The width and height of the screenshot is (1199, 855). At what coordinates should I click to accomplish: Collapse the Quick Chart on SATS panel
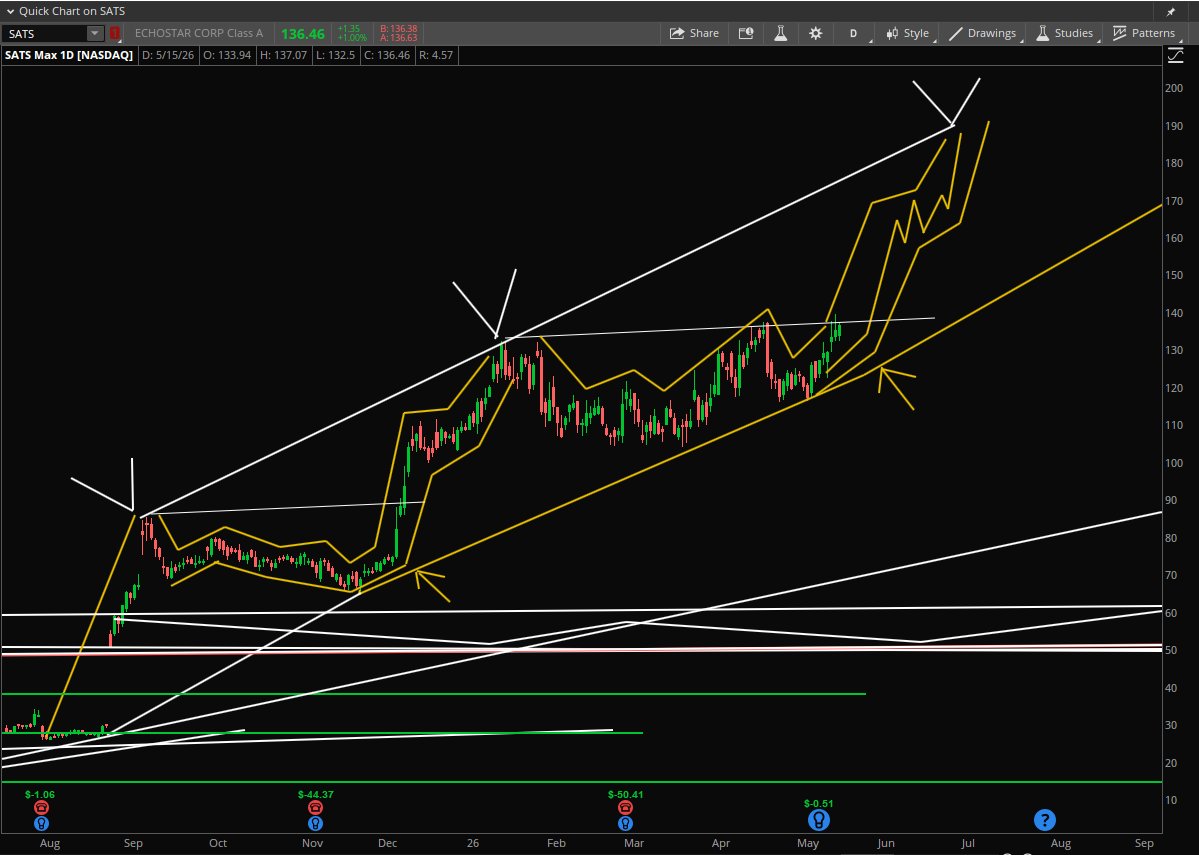(x=10, y=11)
